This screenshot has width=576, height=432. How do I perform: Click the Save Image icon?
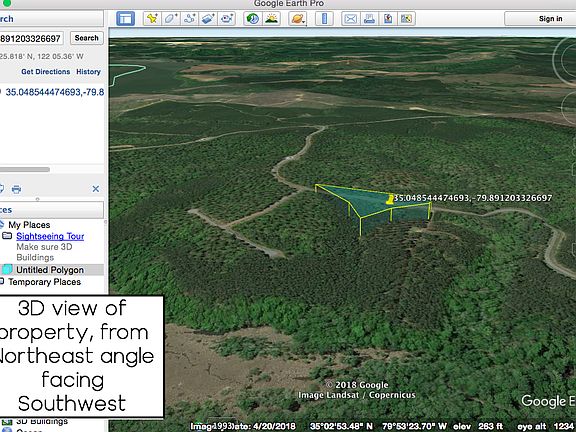click(x=388, y=18)
